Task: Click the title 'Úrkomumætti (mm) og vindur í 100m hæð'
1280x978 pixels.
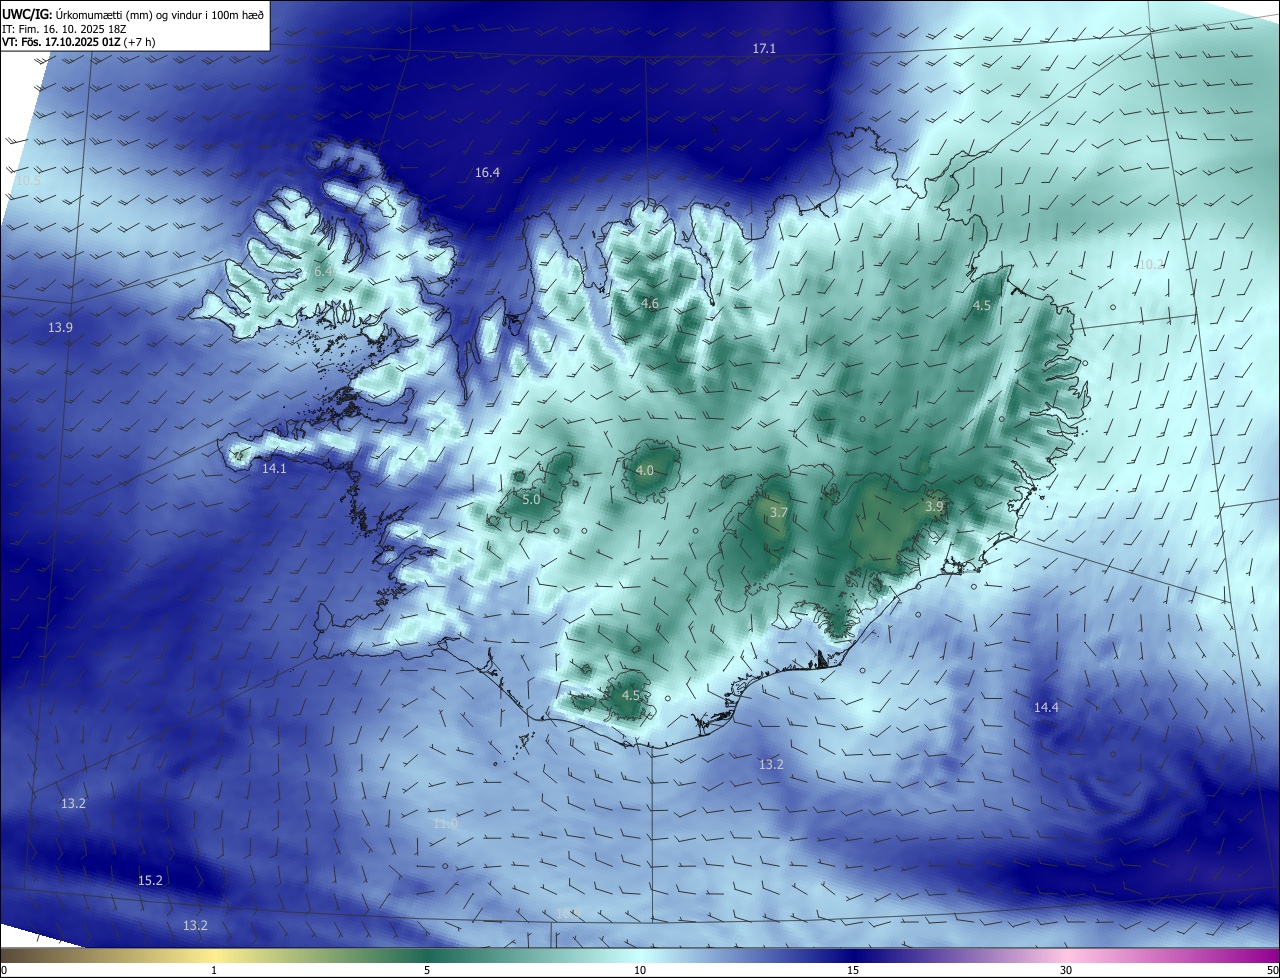Action: click(159, 16)
